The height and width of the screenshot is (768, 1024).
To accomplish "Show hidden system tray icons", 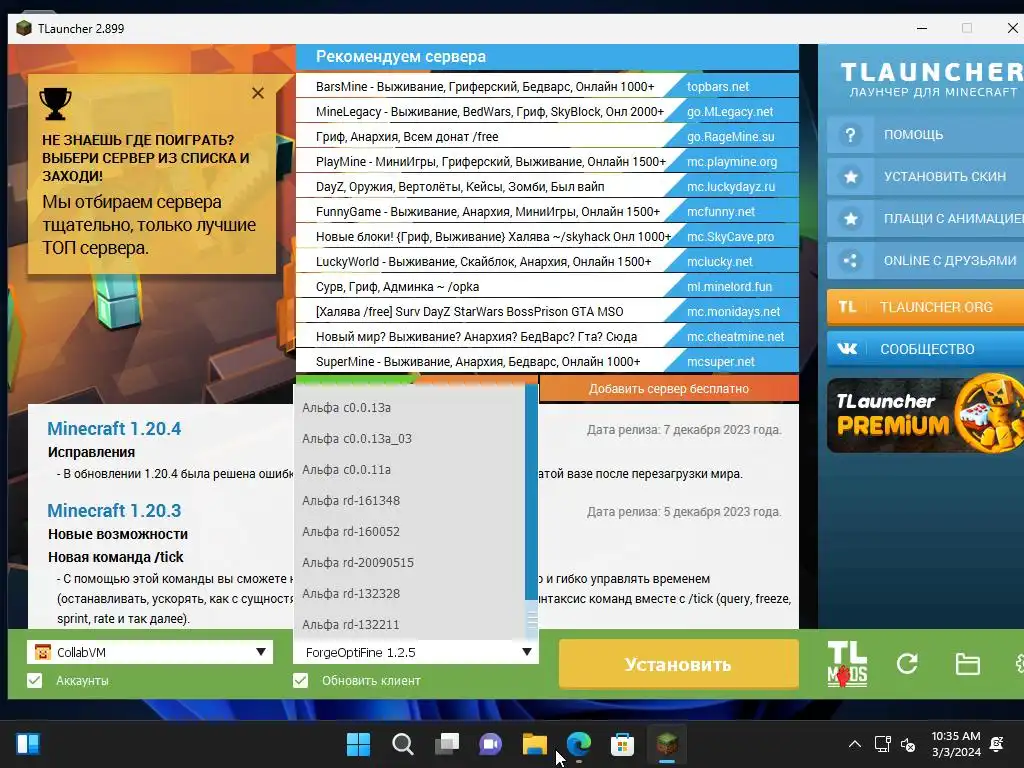I will (x=854, y=744).
